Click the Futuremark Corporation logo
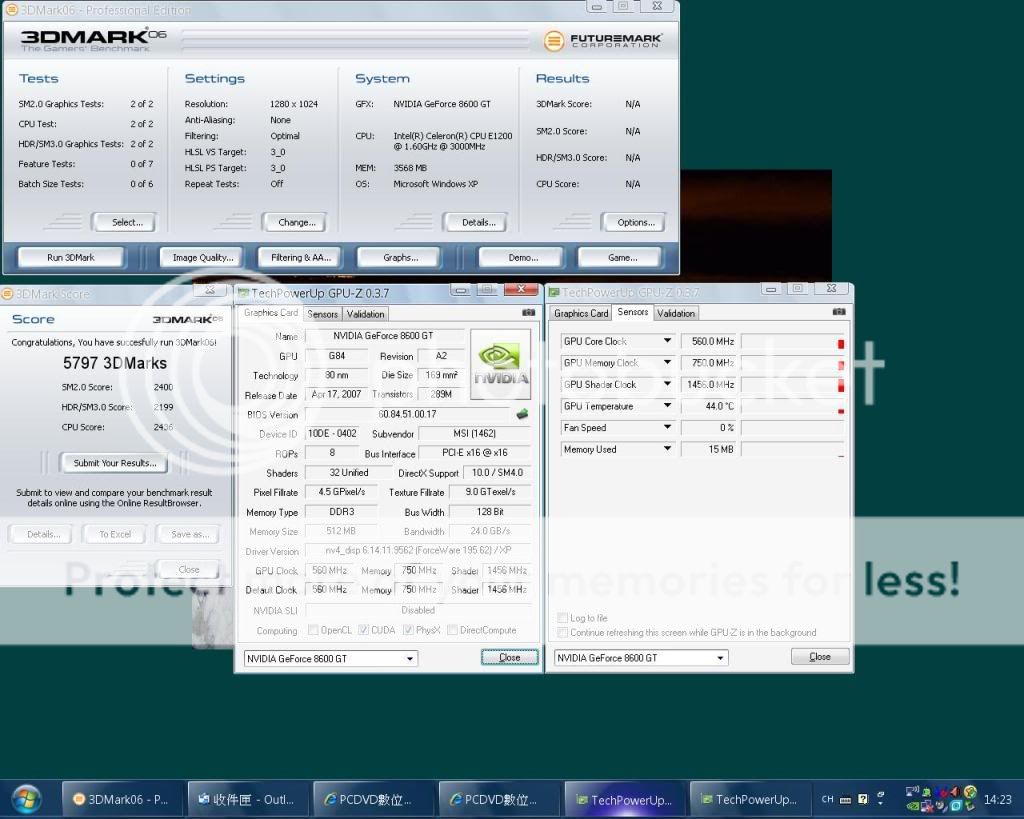This screenshot has height=819, width=1024. pos(603,41)
